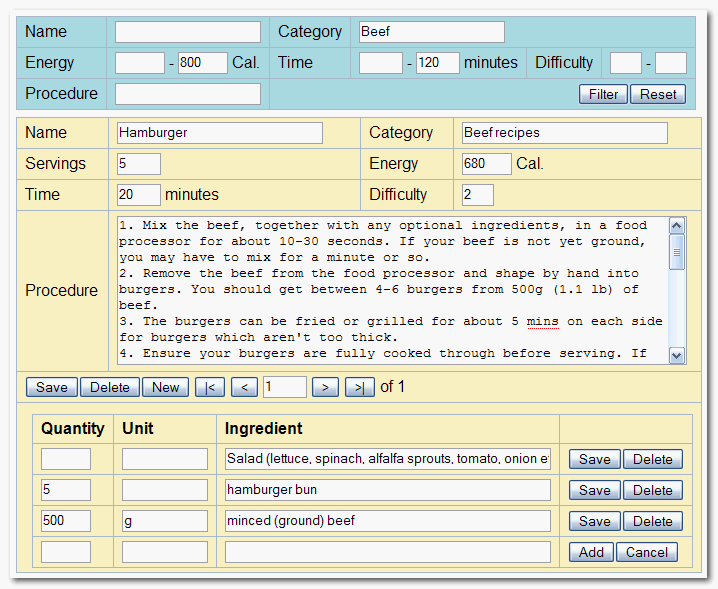Viewport: 718px width, 589px height.
Task: Delete the current recipe record
Action: tap(109, 387)
